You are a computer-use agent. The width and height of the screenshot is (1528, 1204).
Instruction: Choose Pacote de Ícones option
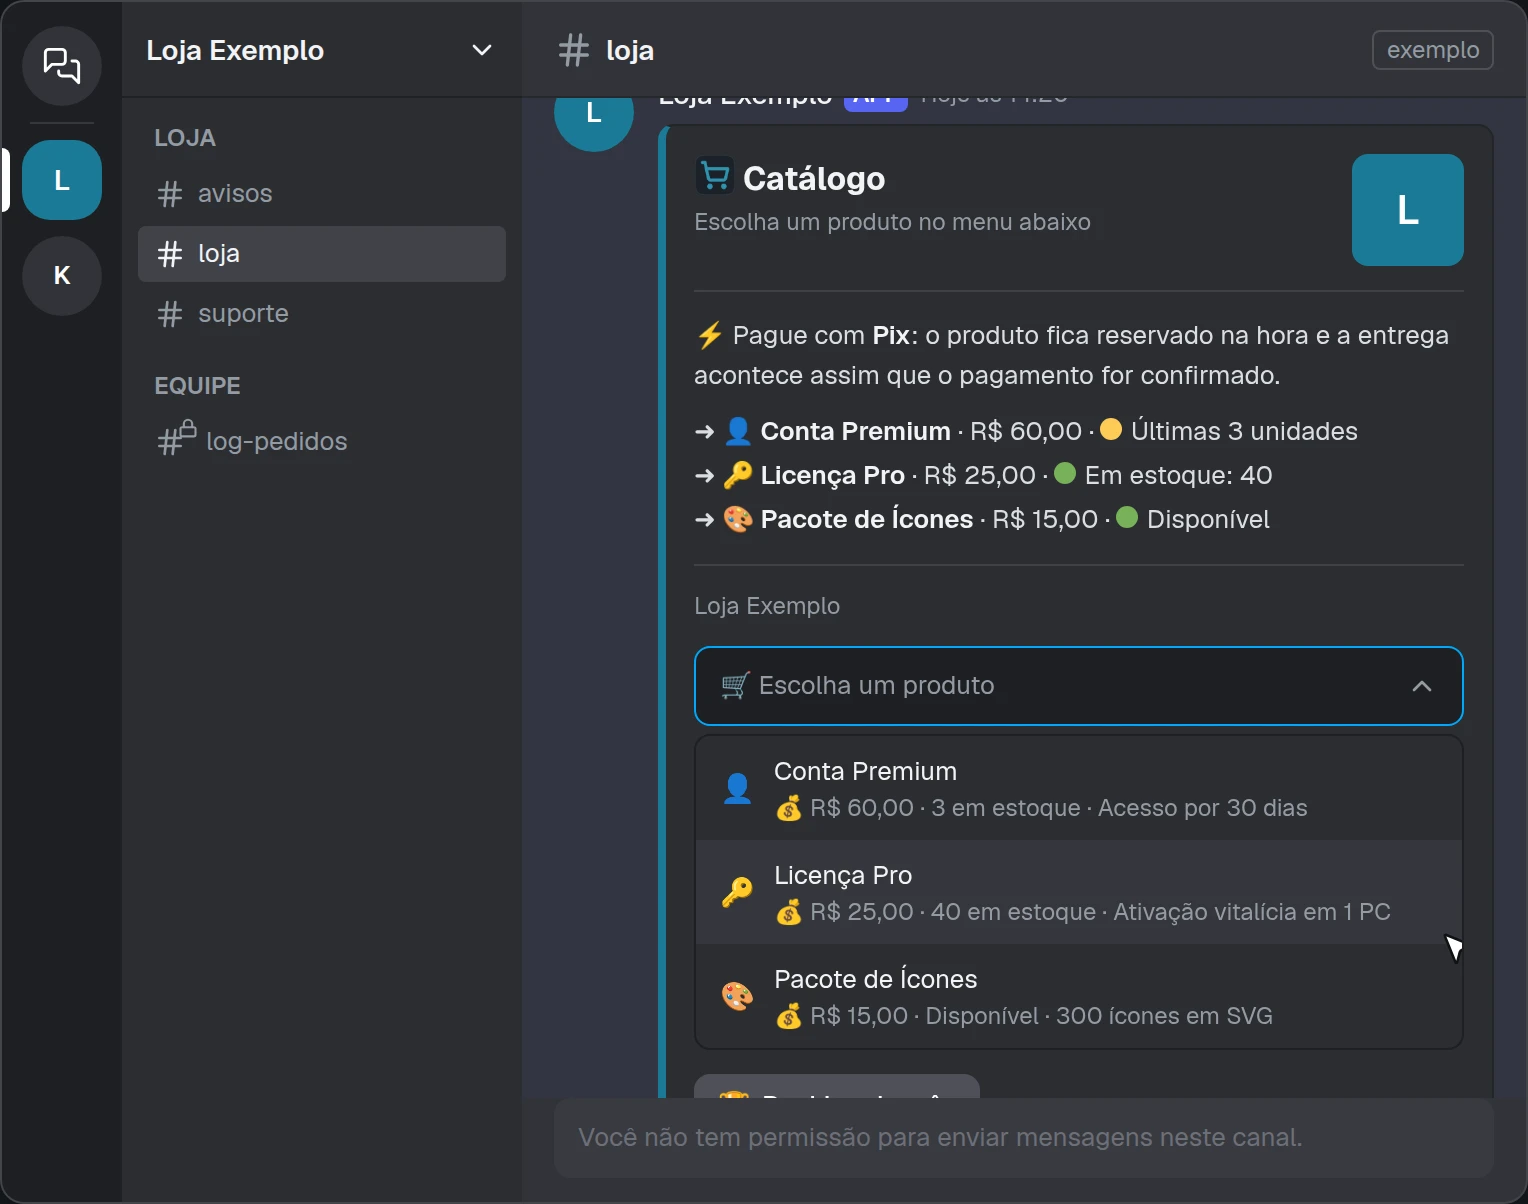1079,996
